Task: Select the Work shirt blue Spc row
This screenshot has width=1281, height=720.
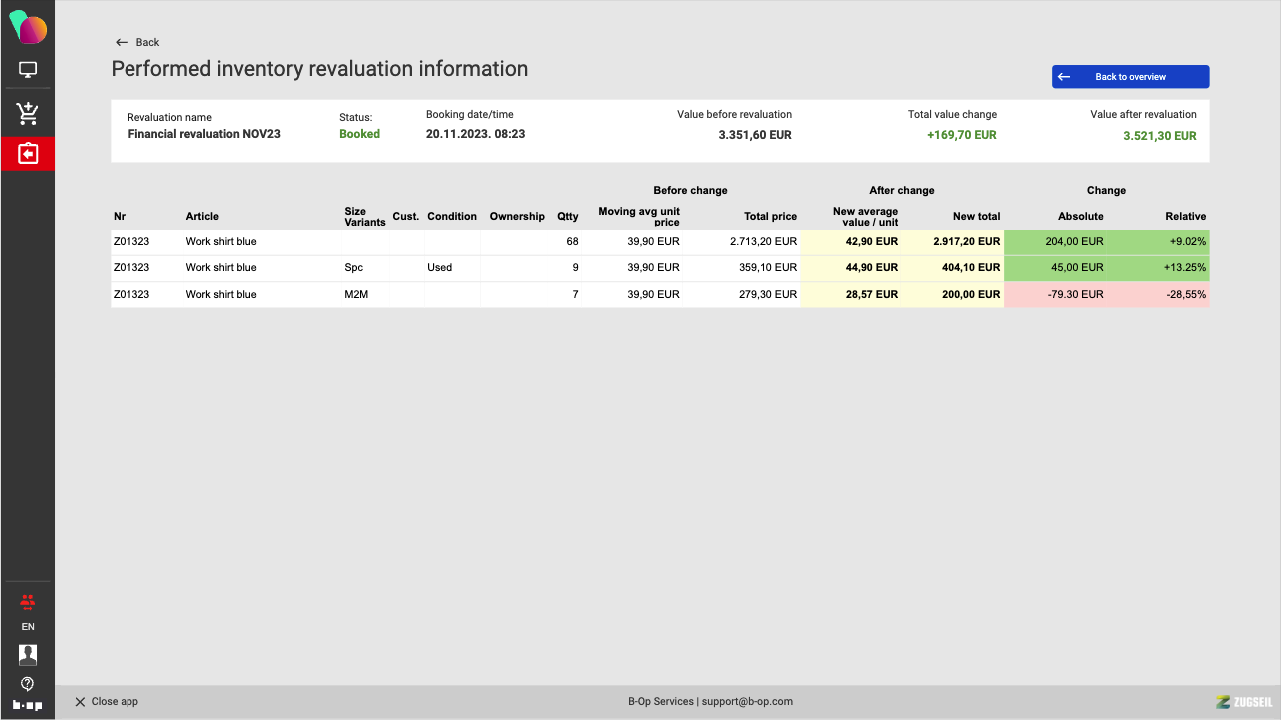Action: click(221, 268)
